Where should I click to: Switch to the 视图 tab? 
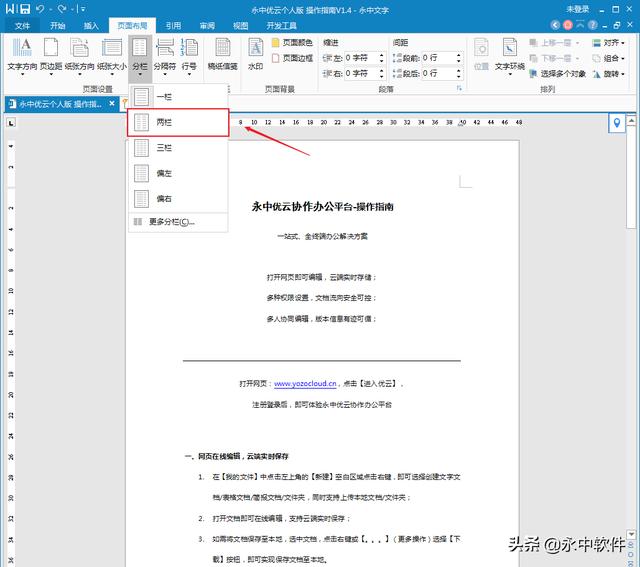(240, 26)
